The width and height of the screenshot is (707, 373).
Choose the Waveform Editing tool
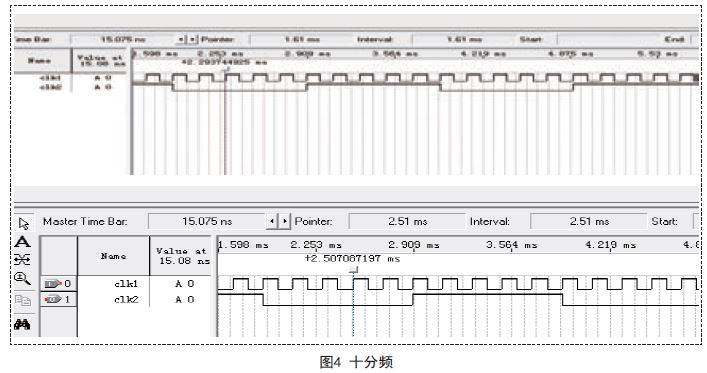[x=23, y=259]
